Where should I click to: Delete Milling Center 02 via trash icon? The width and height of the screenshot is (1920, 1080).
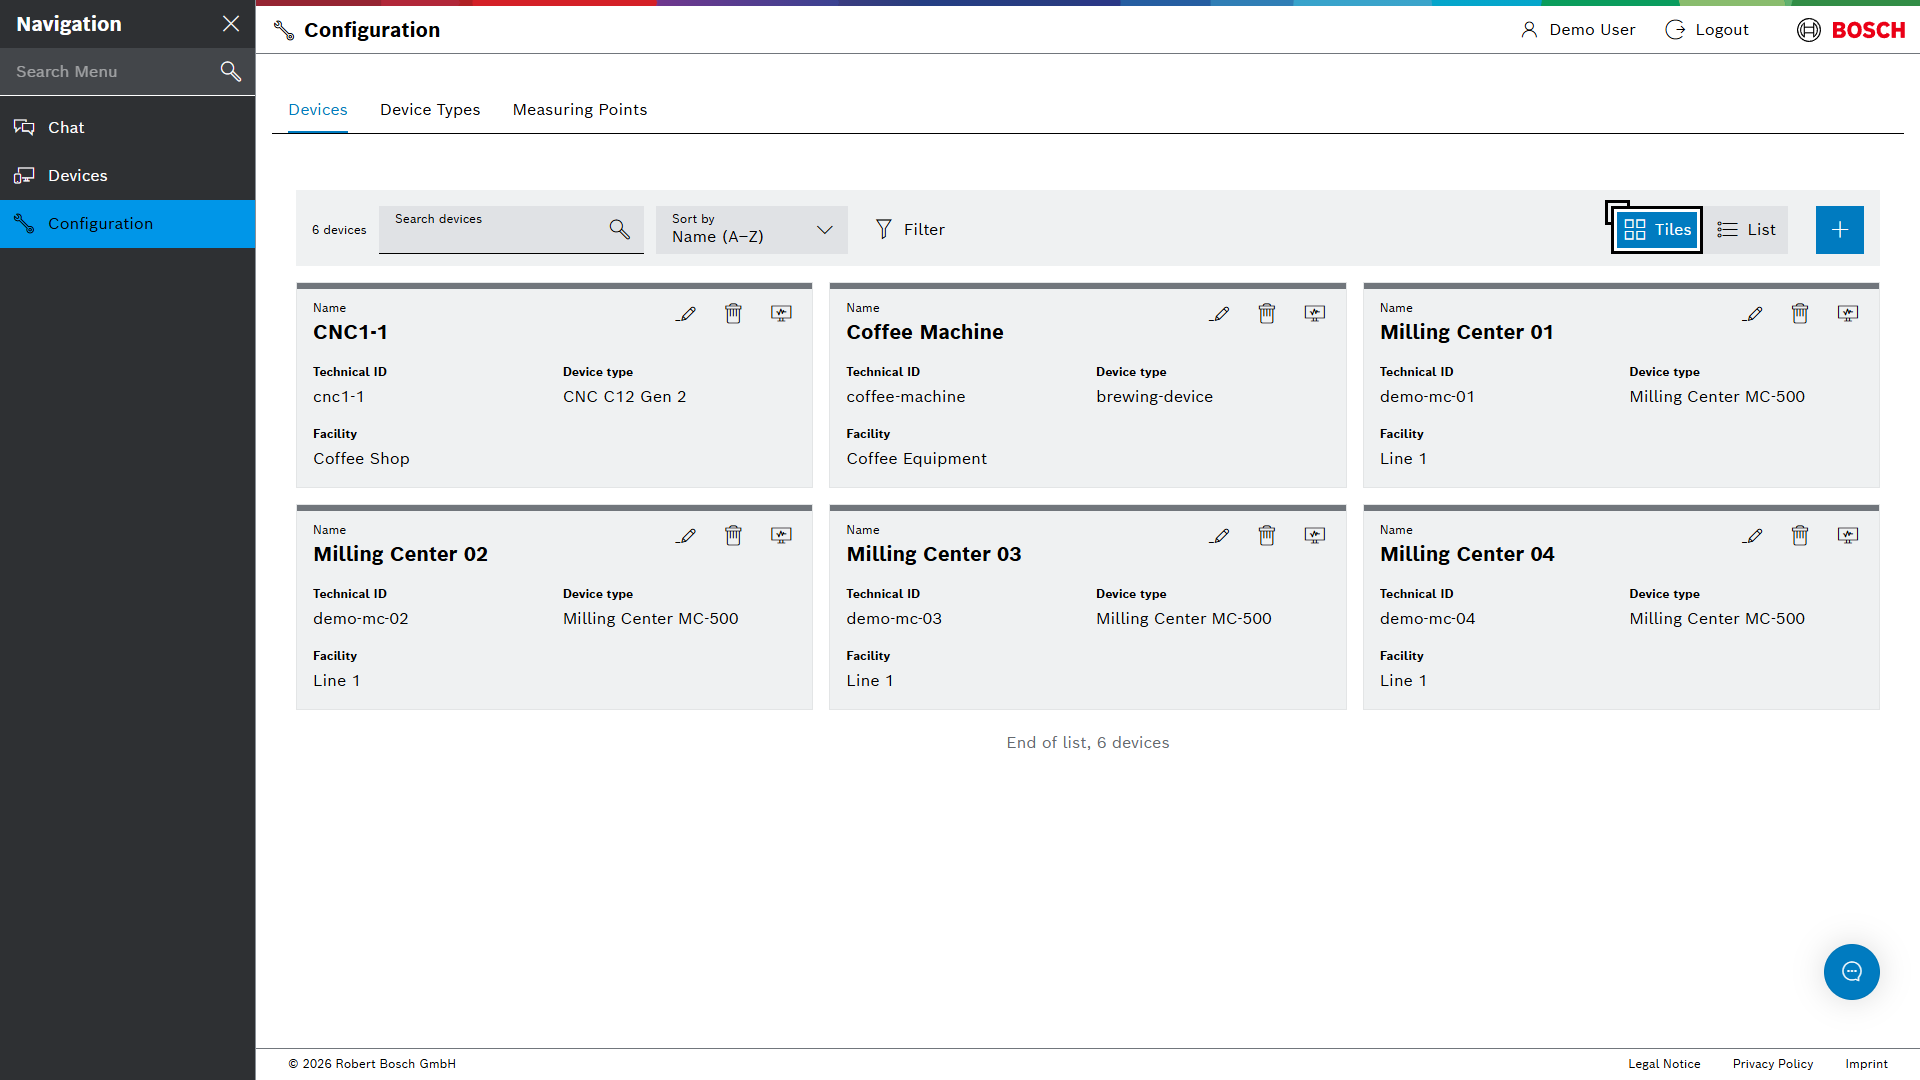(734, 536)
